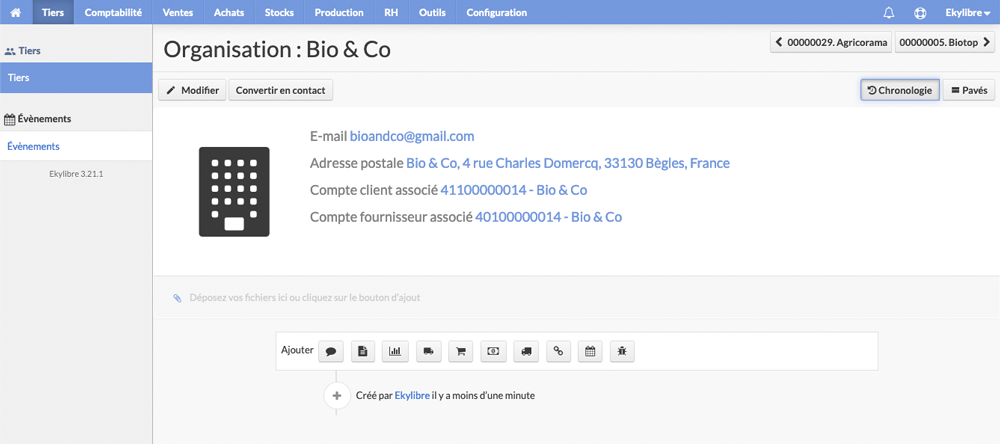The width and height of the screenshot is (1000, 444).
Task: Add a link with chain icon
Action: 558,351
